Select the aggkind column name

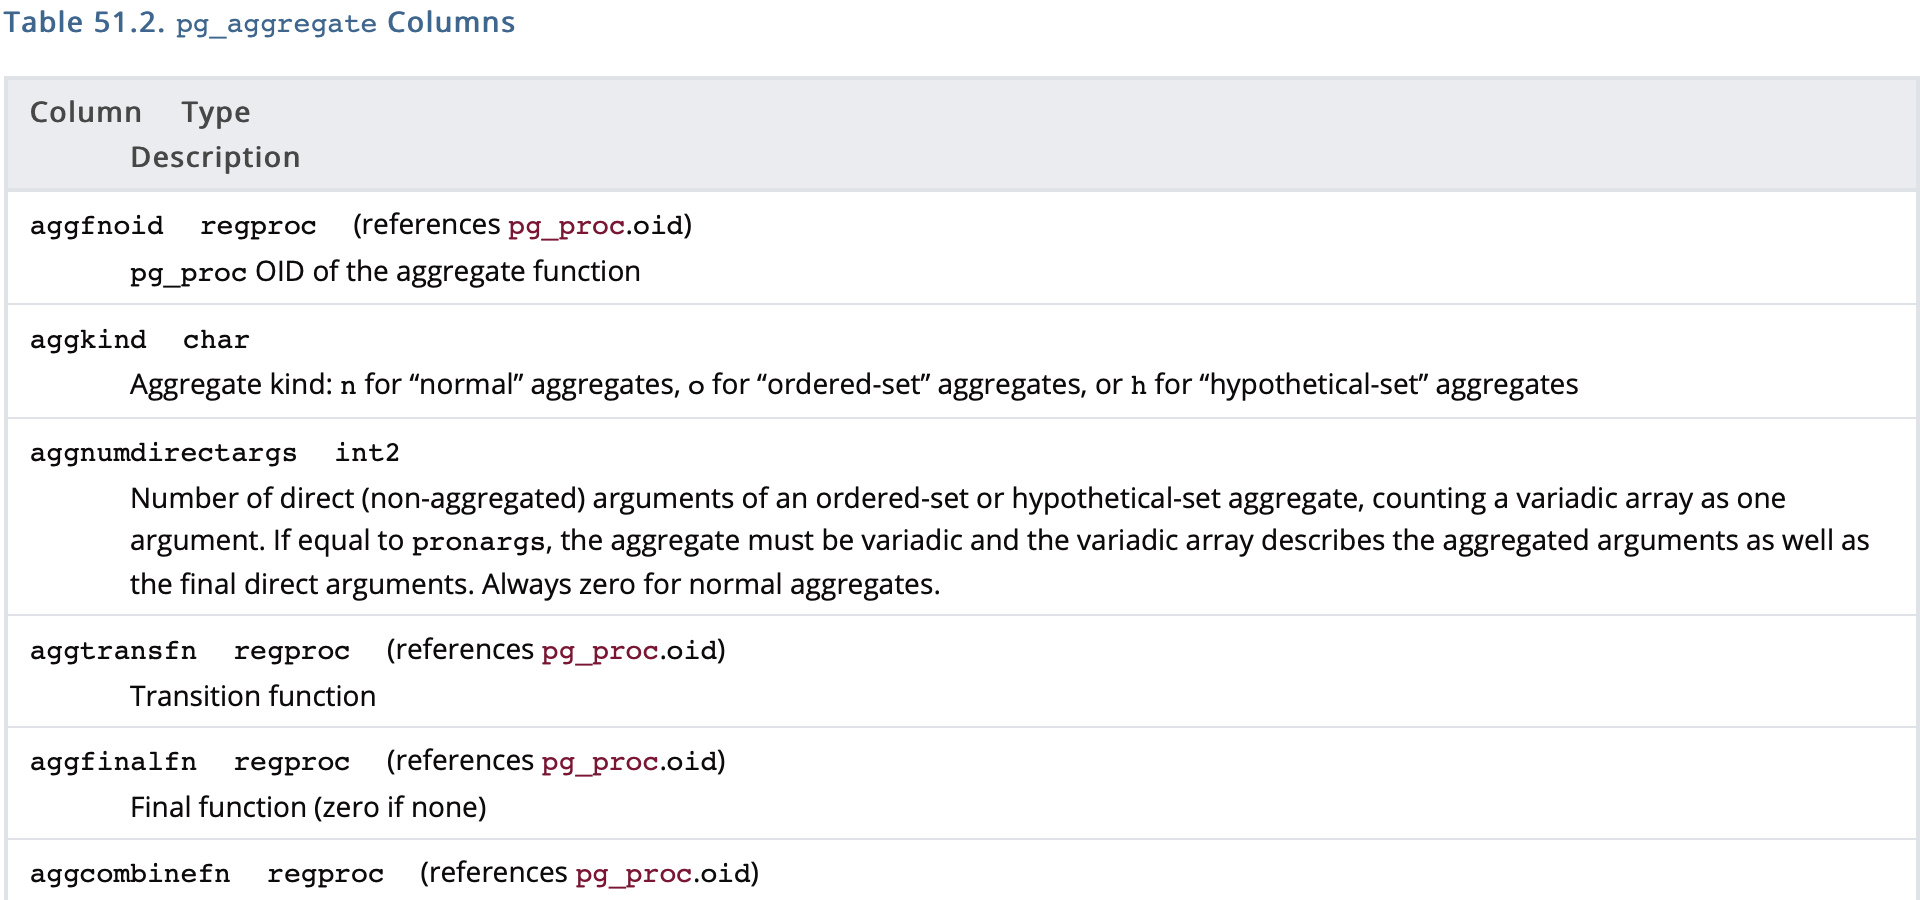click(88, 340)
